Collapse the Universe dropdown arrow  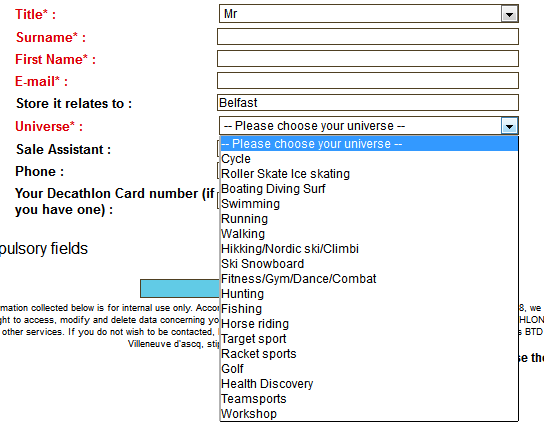pos(509,126)
